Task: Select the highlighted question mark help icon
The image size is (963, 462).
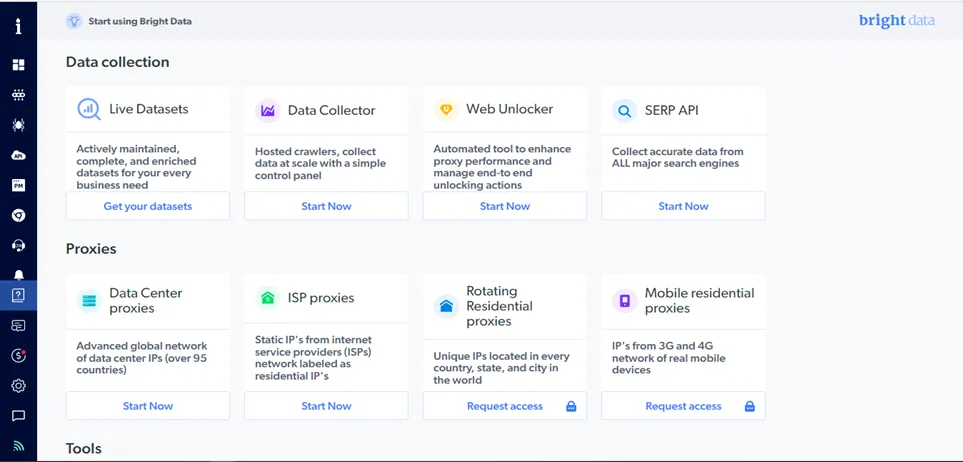Action: [x=18, y=296]
